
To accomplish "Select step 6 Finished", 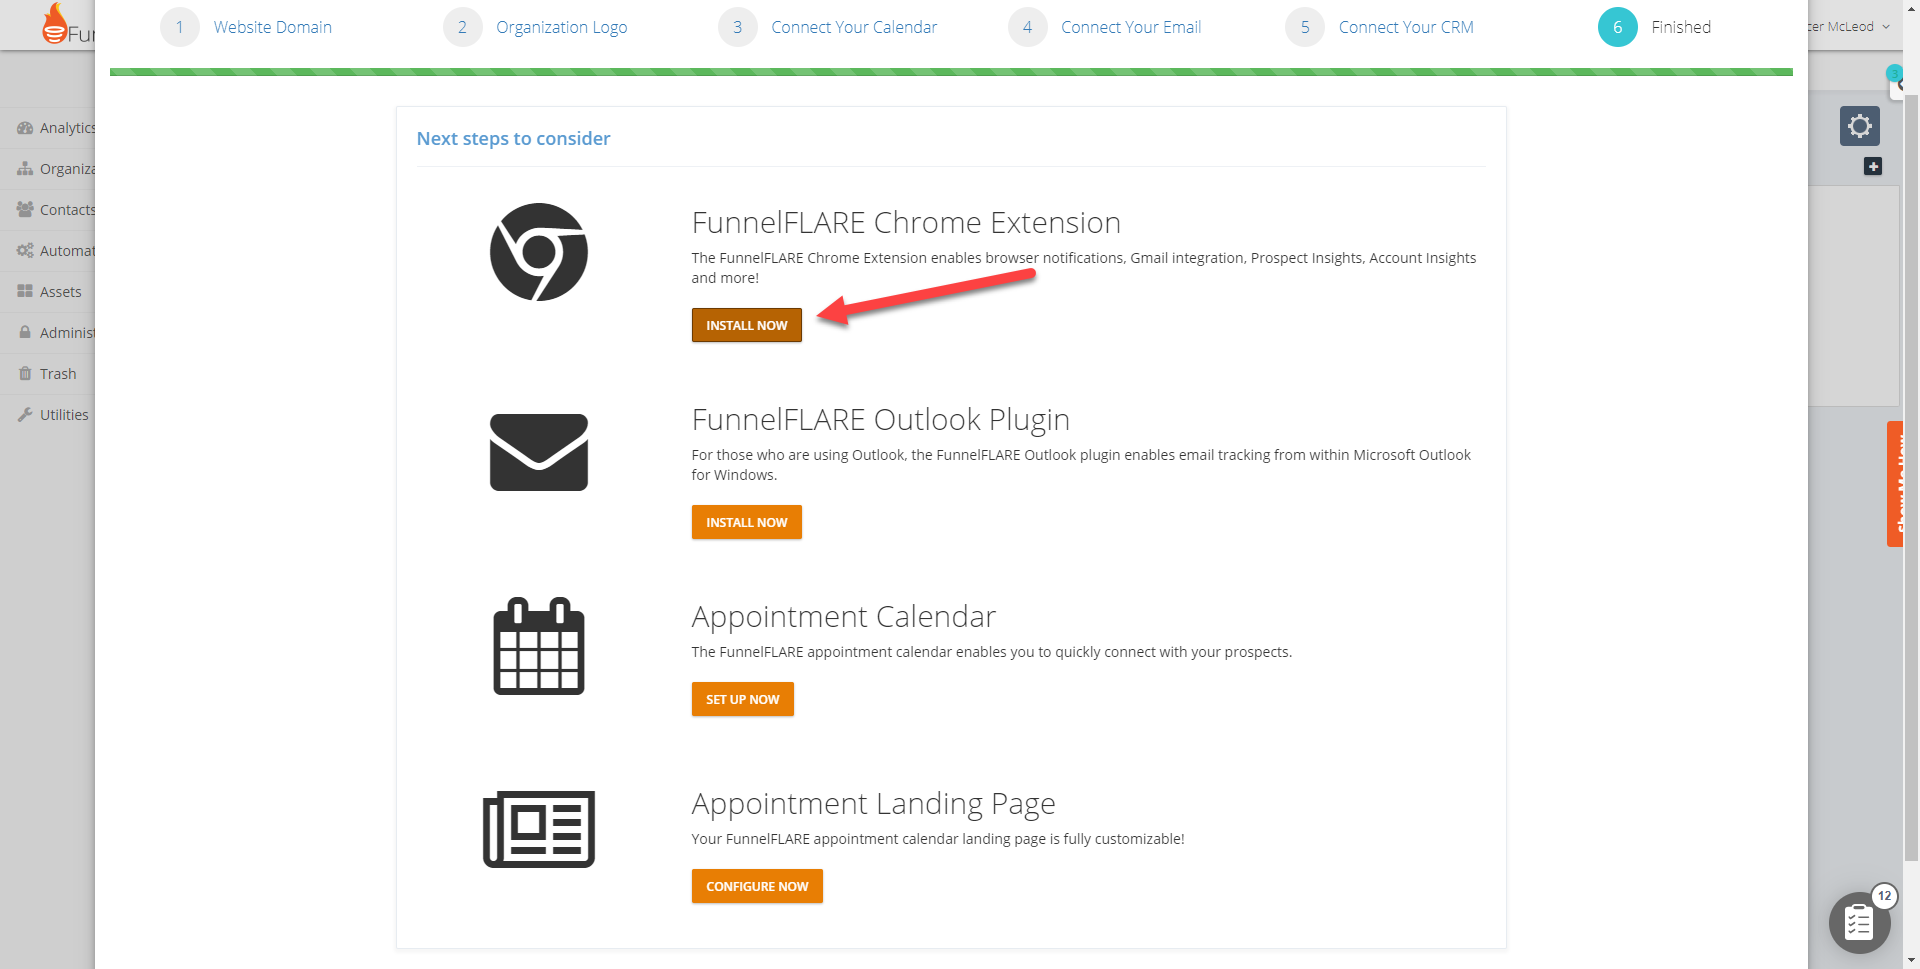I will [1655, 27].
